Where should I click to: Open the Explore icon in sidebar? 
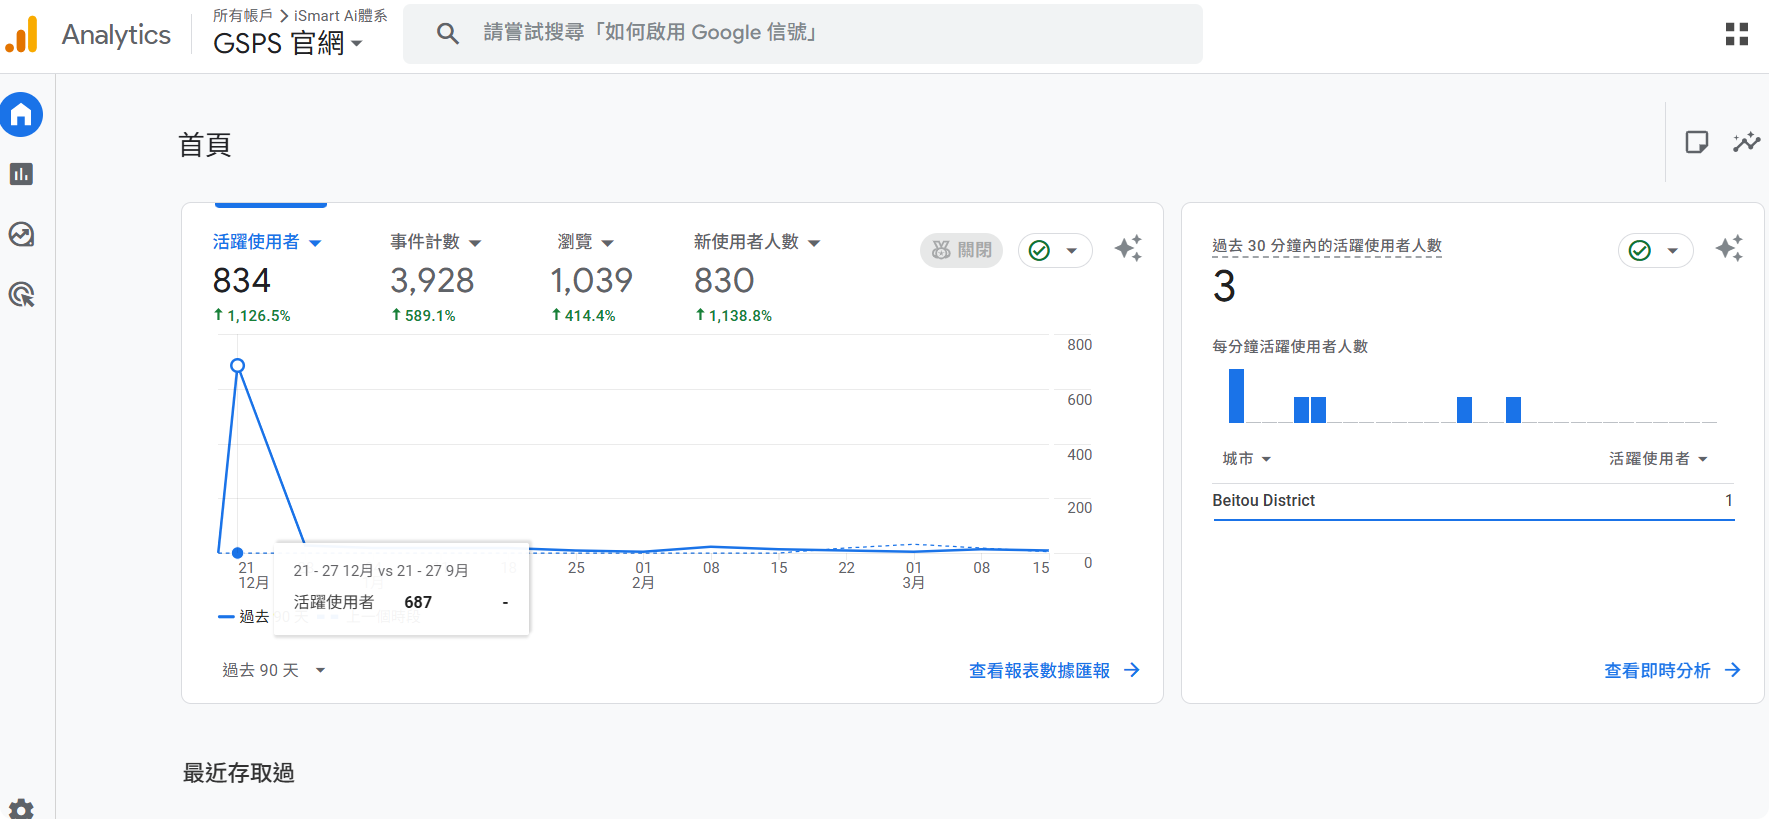pyautogui.click(x=21, y=234)
